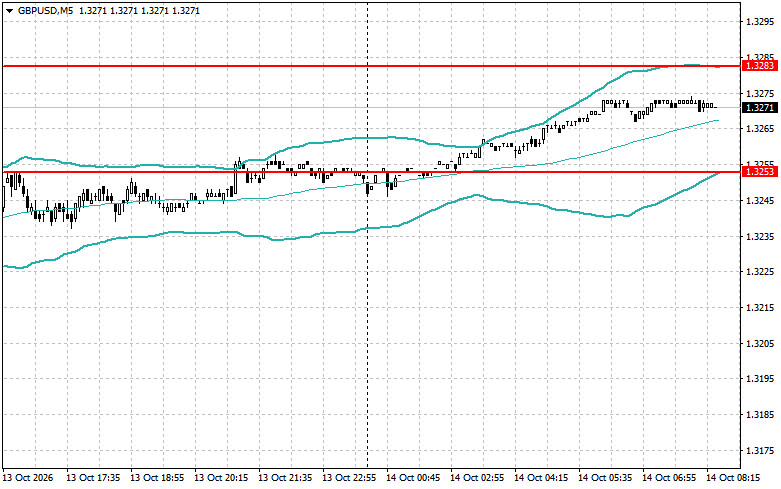
Task: Click the 1.3295 price scale value
Action: tap(760, 22)
